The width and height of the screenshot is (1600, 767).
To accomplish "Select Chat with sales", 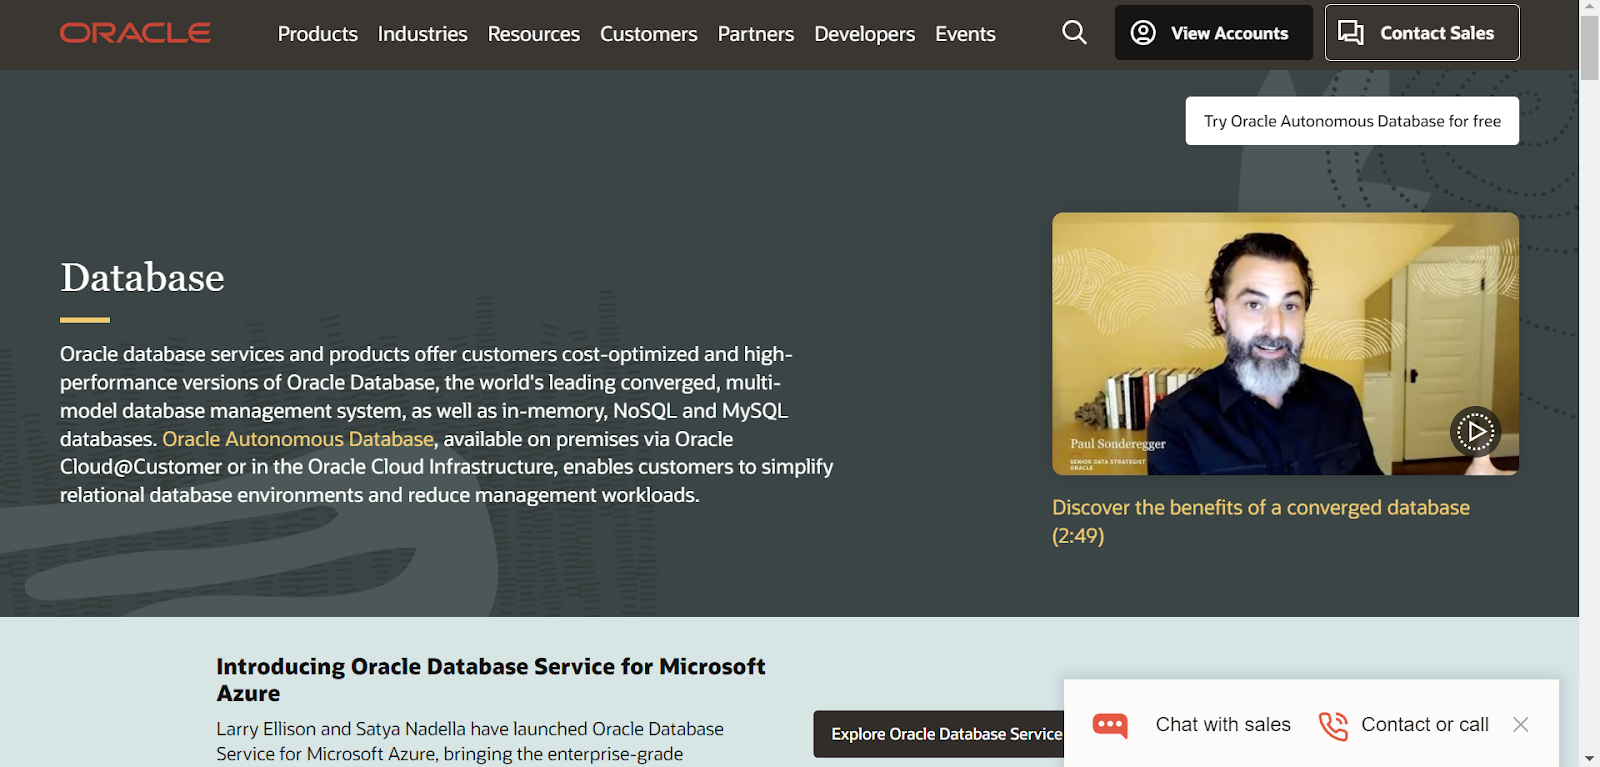I will (x=1223, y=725).
